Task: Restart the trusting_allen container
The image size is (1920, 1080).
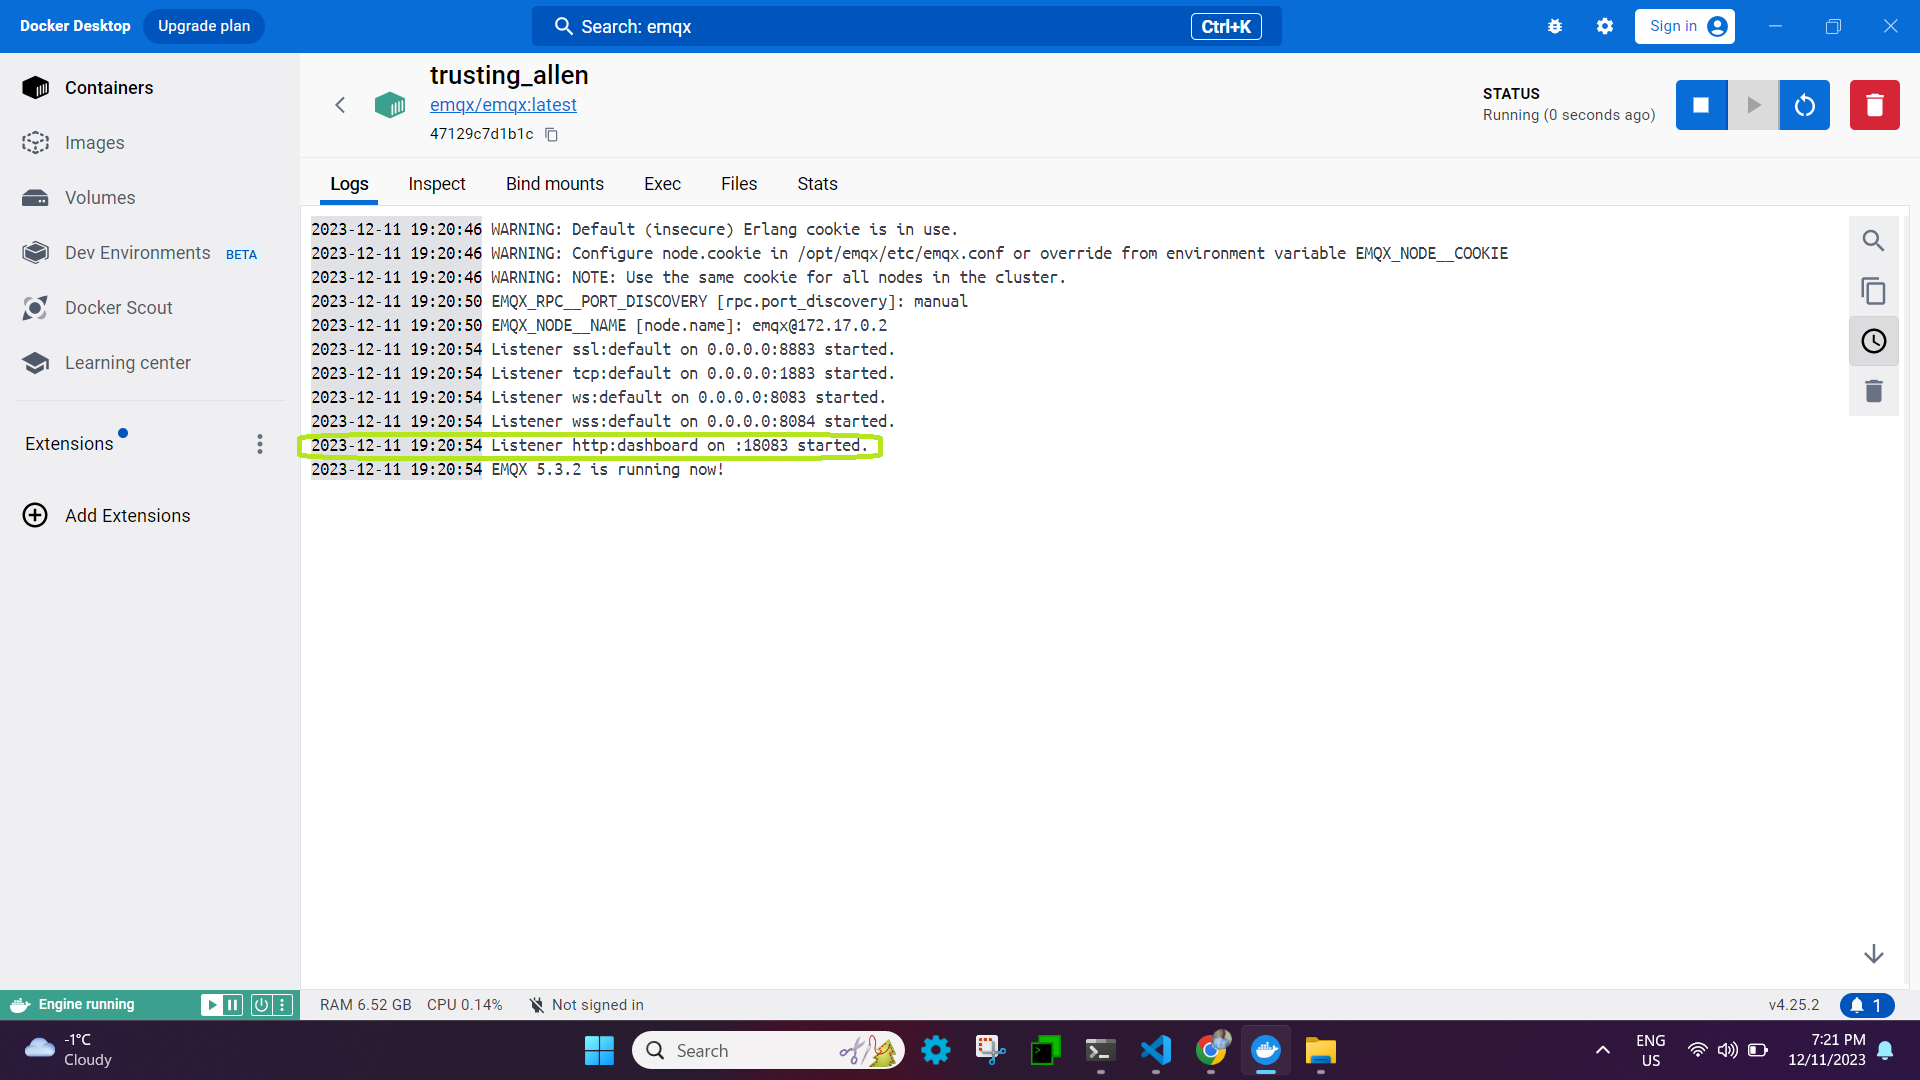Action: tap(1805, 105)
